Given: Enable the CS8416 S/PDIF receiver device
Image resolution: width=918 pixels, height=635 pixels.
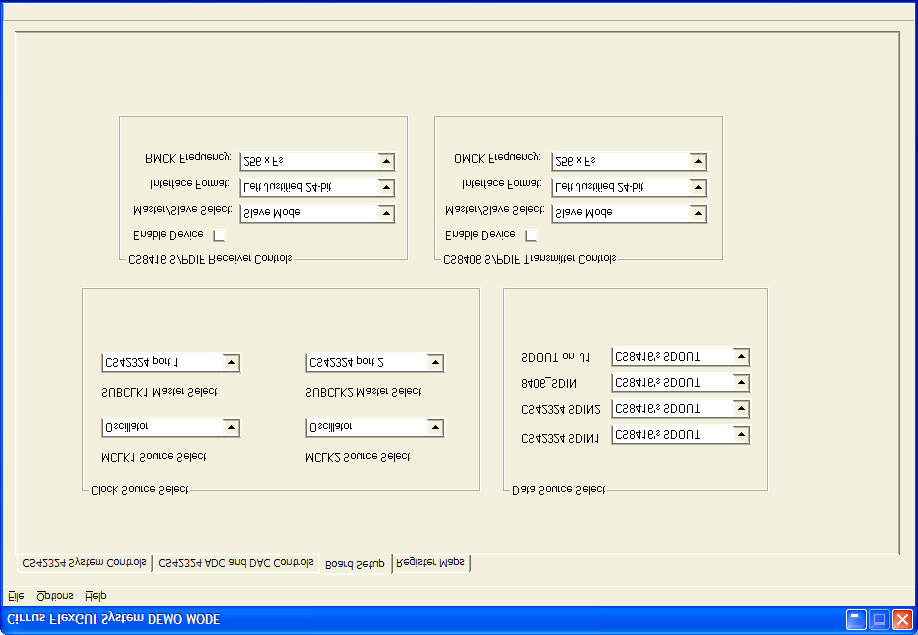Looking at the screenshot, I should (219, 234).
